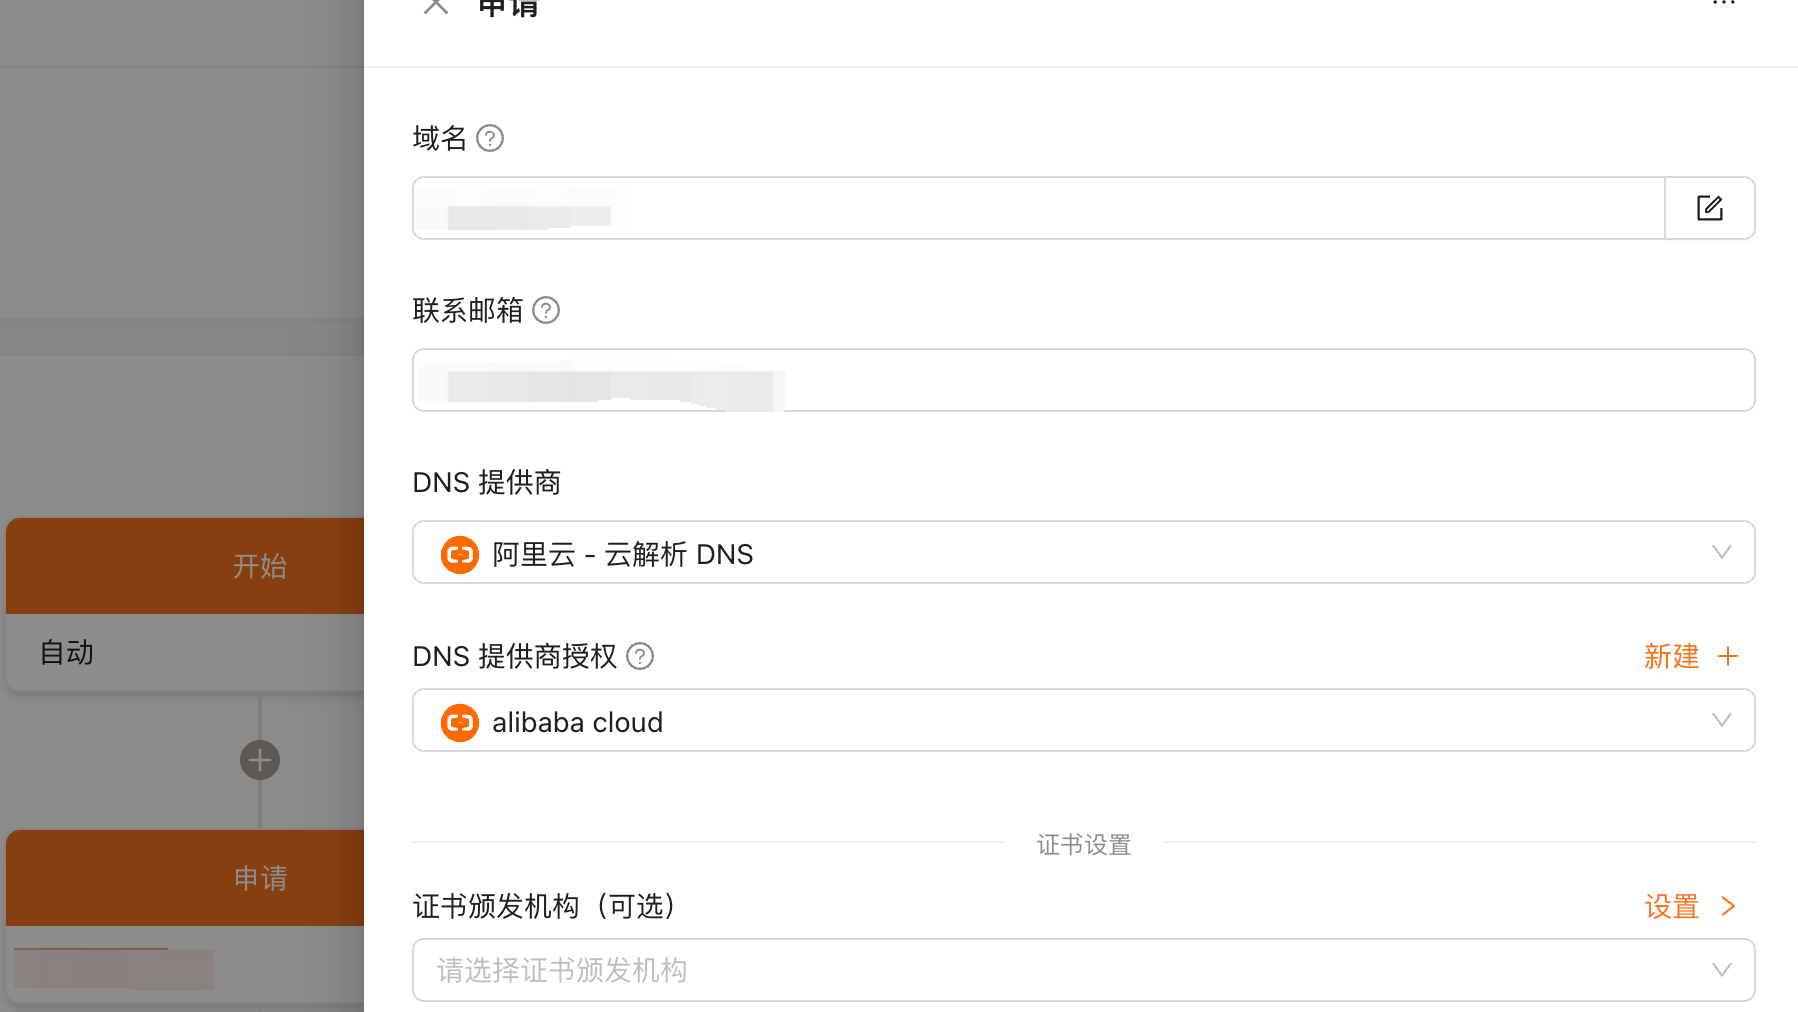Click the chevron arrow next to 设置
1798x1012 pixels.
point(1728,906)
